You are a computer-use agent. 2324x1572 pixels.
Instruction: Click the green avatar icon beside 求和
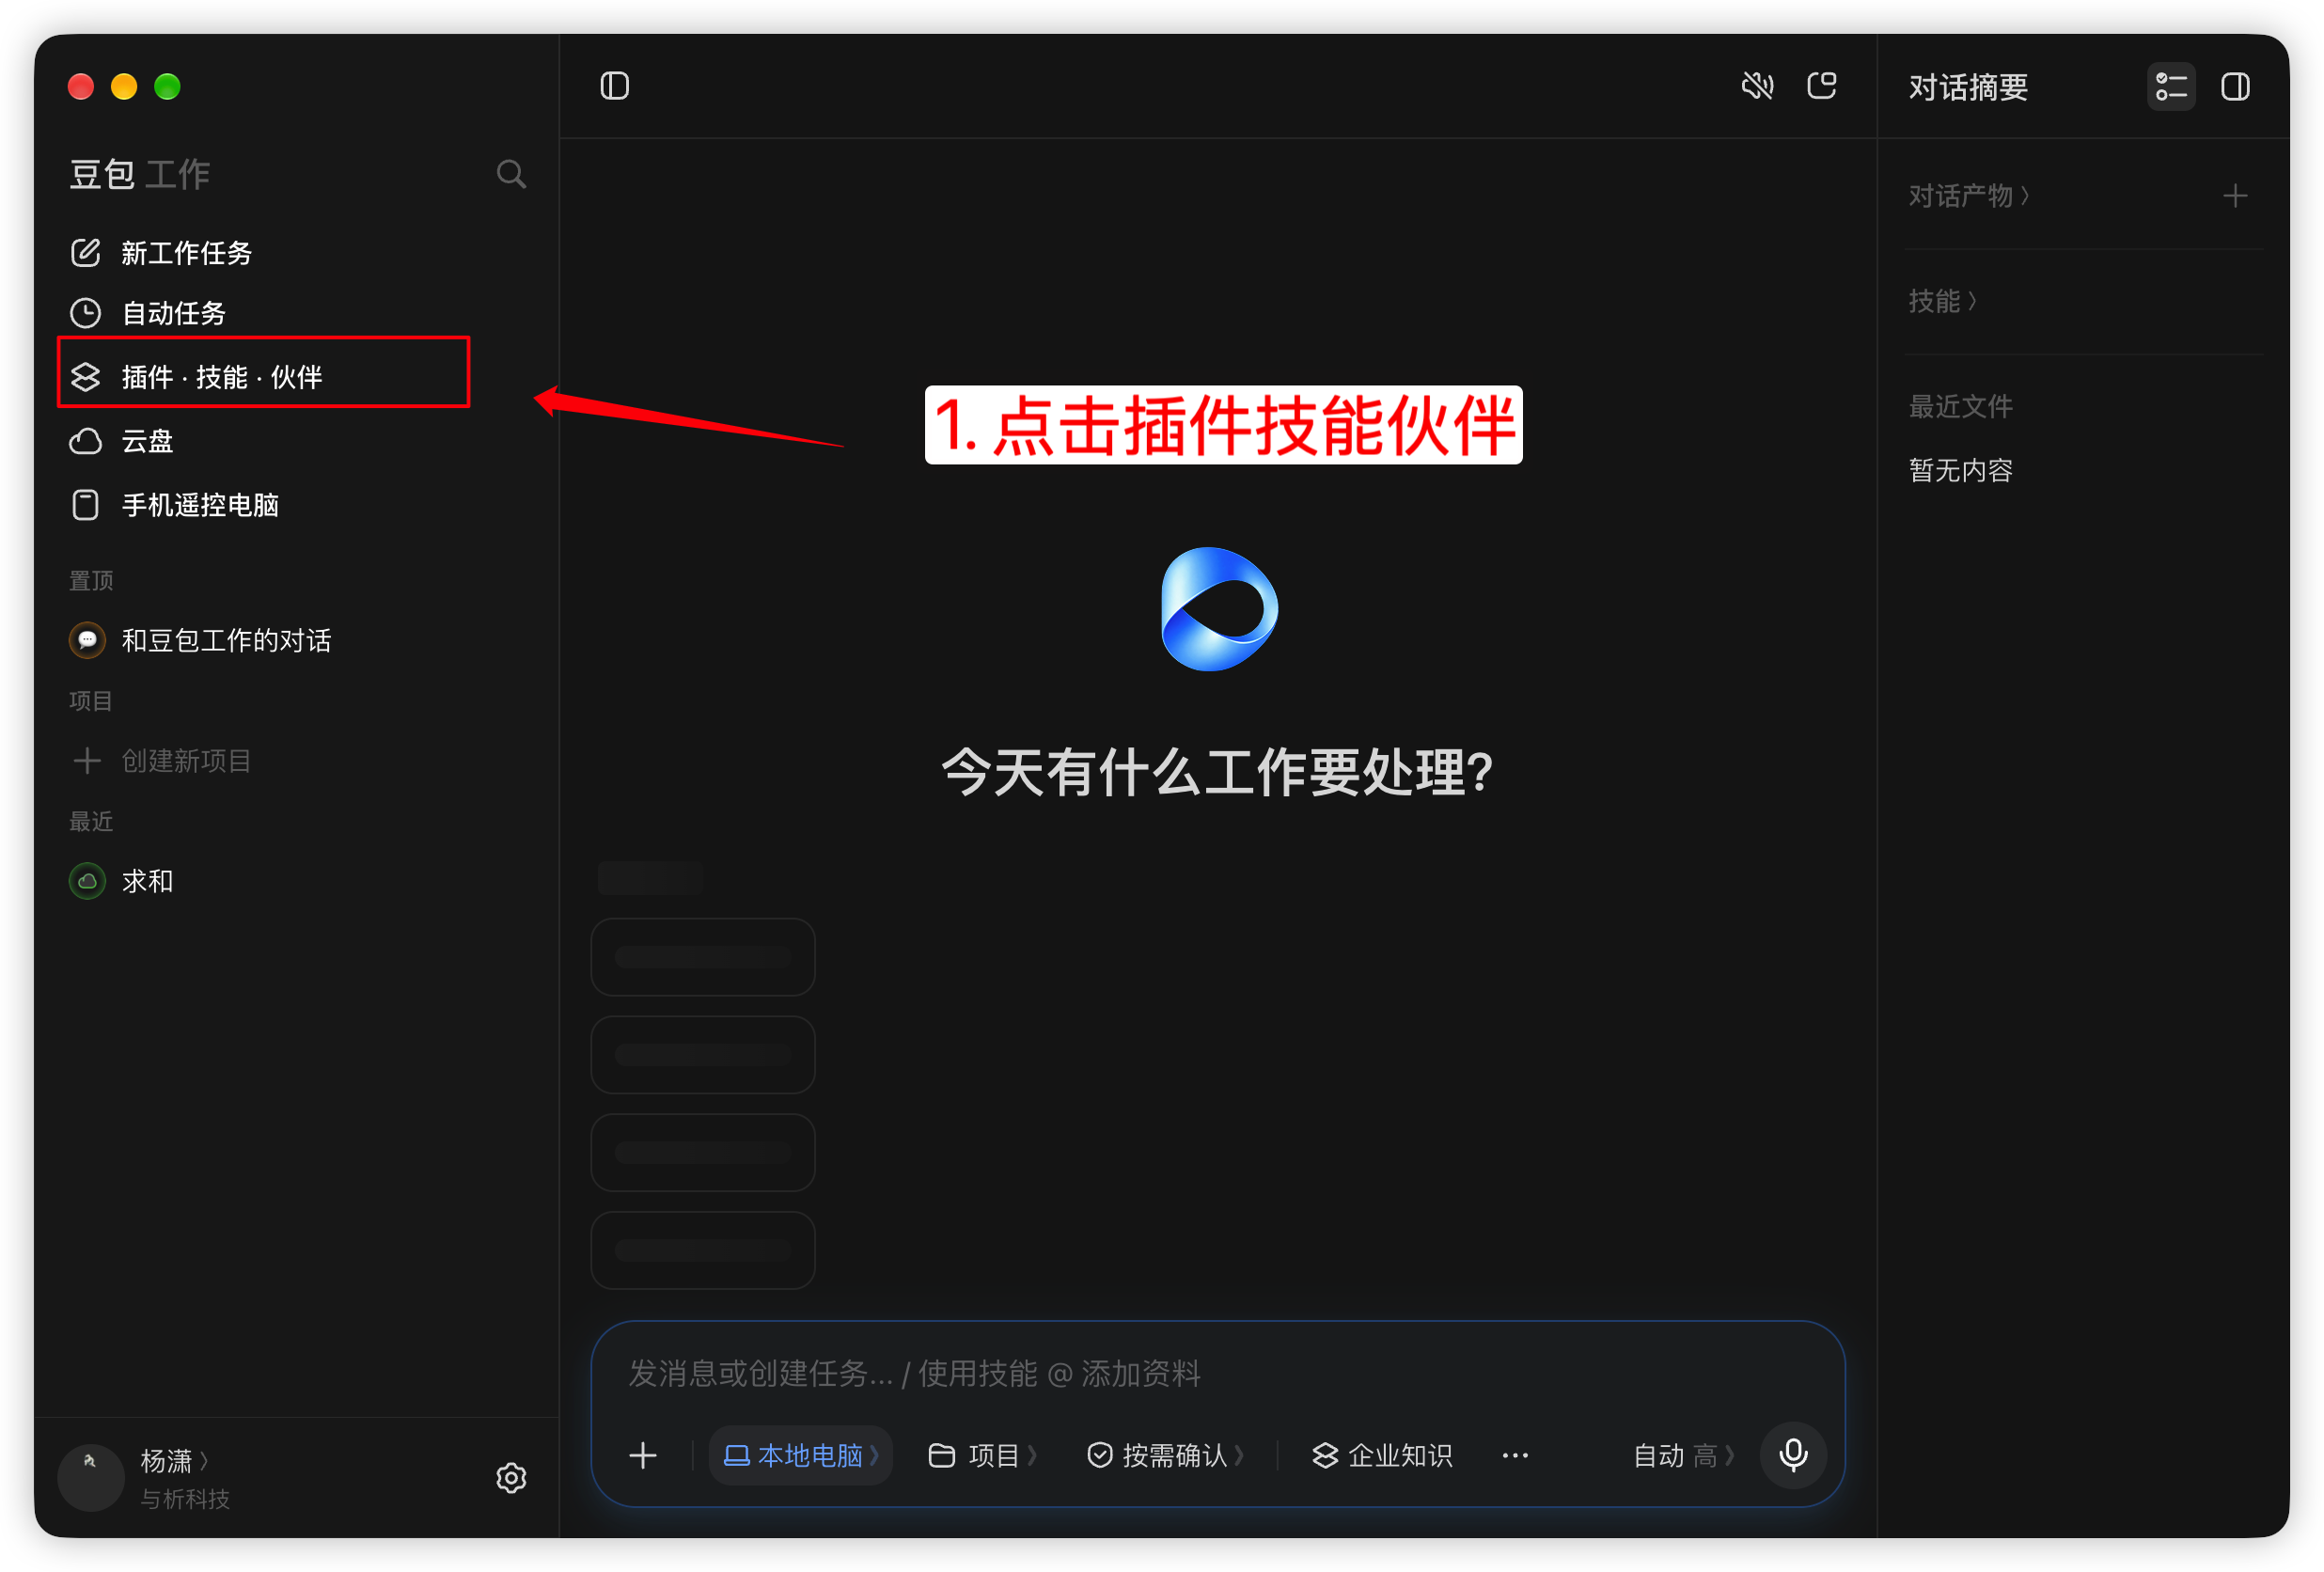coord(87,881)
